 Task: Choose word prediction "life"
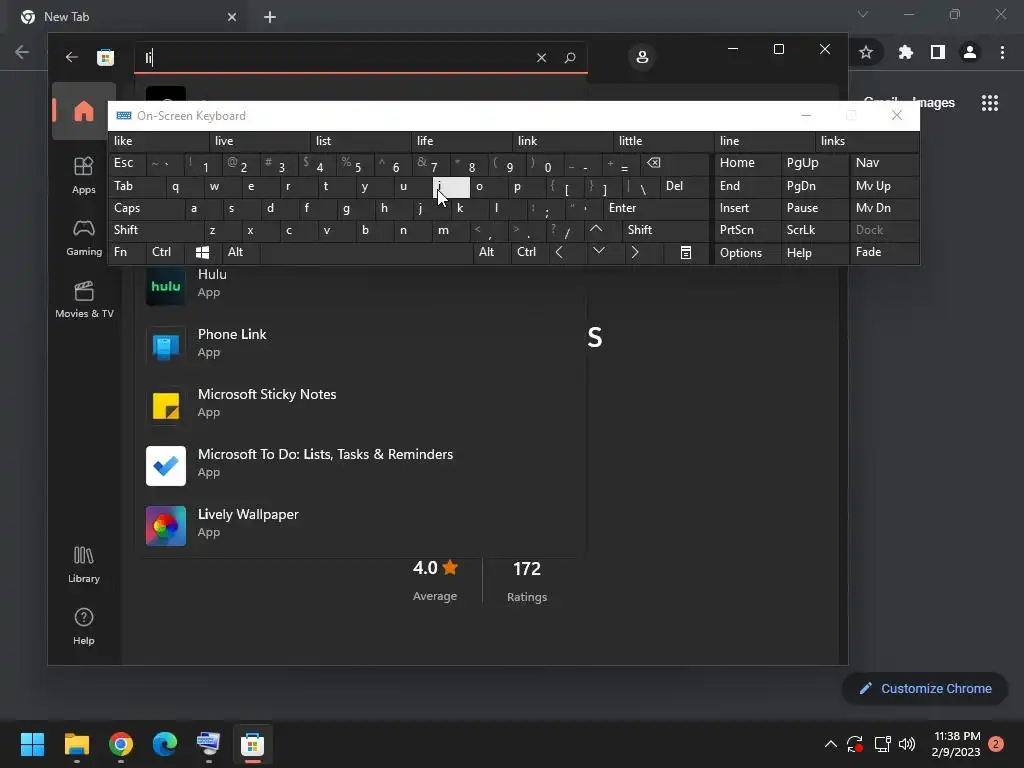(462, 141)
